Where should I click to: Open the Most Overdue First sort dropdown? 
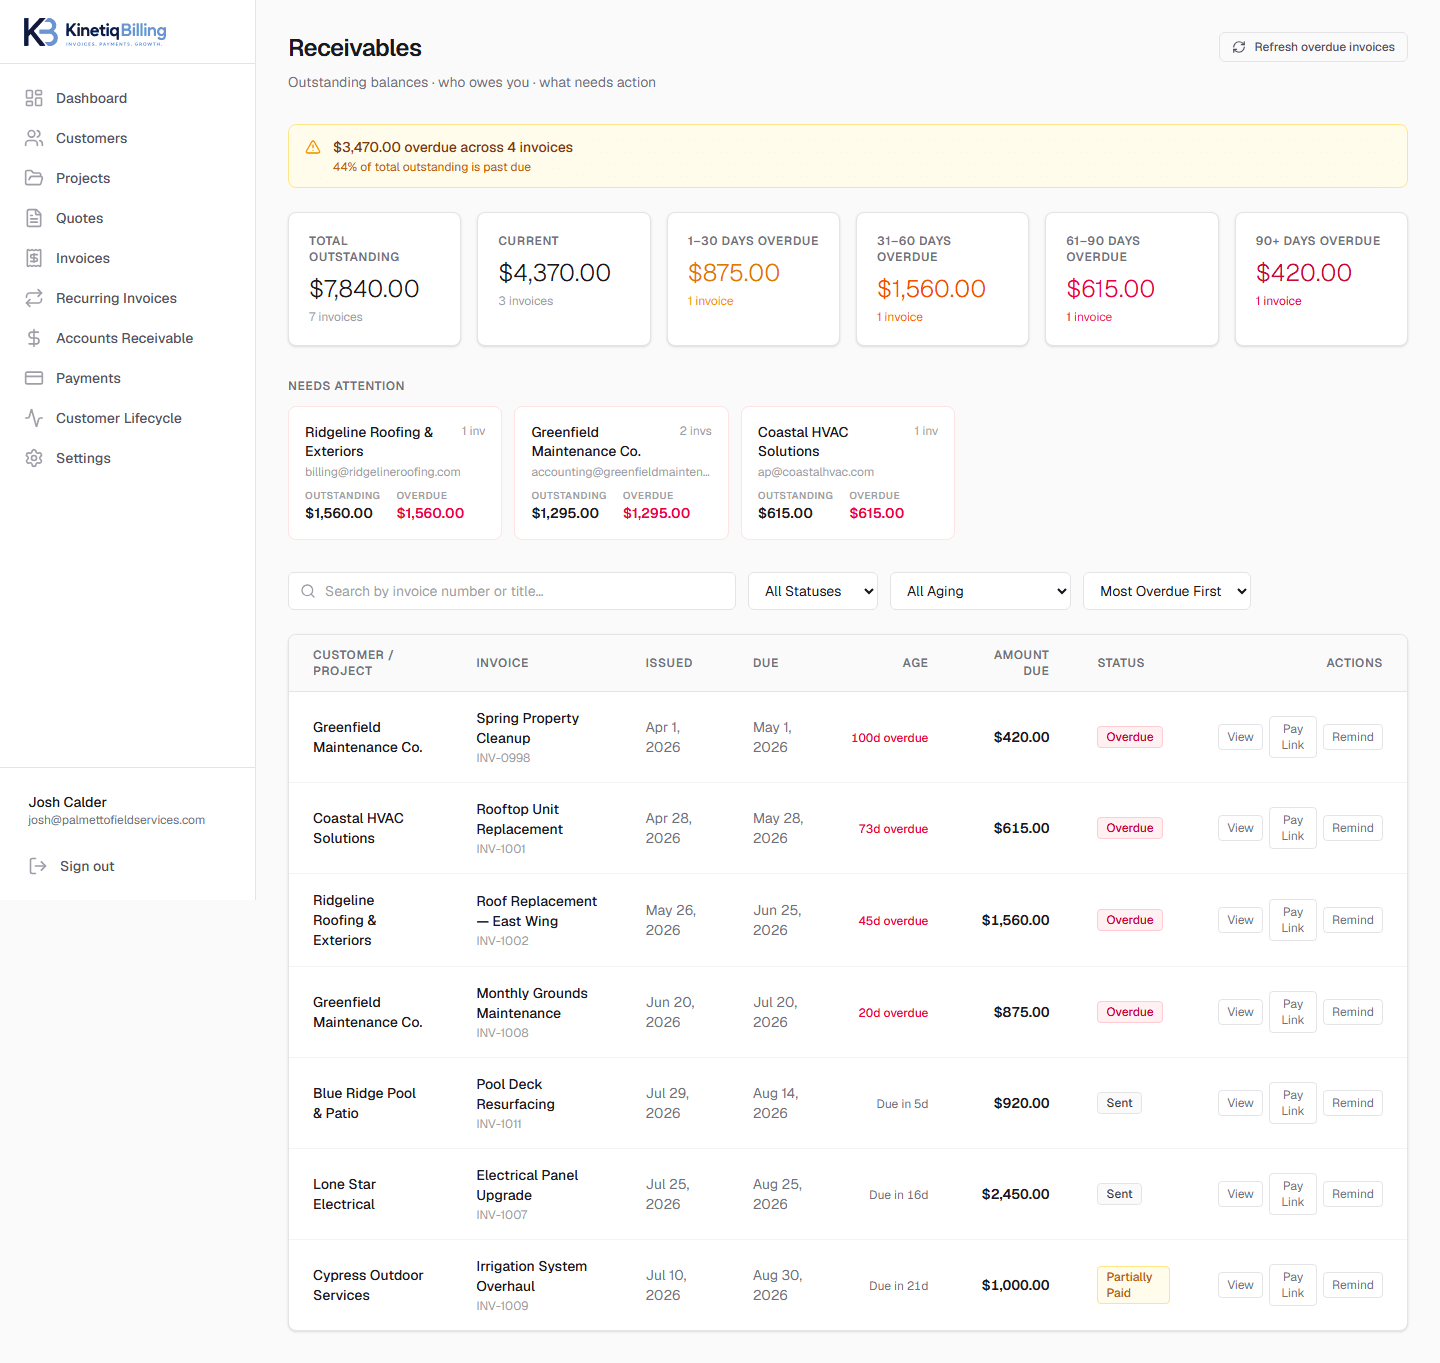click(x=1167, y=591)
